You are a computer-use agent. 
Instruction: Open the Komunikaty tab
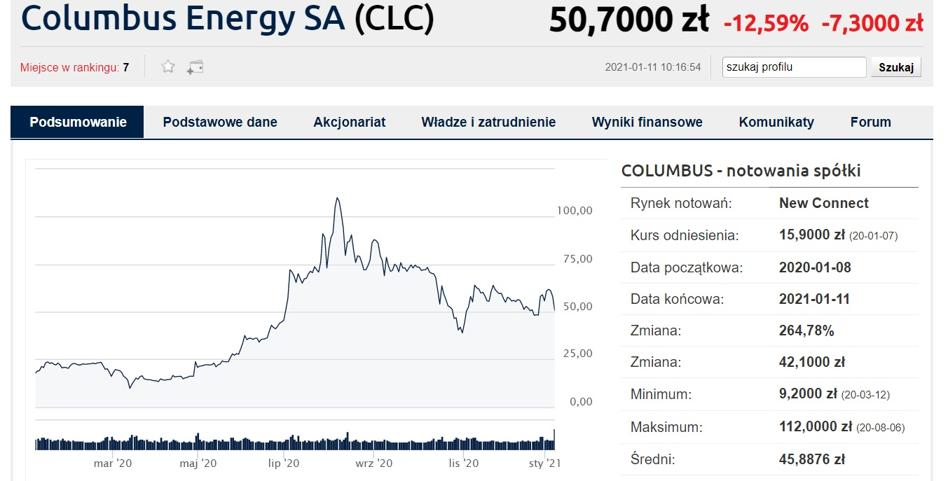(776, 122)
